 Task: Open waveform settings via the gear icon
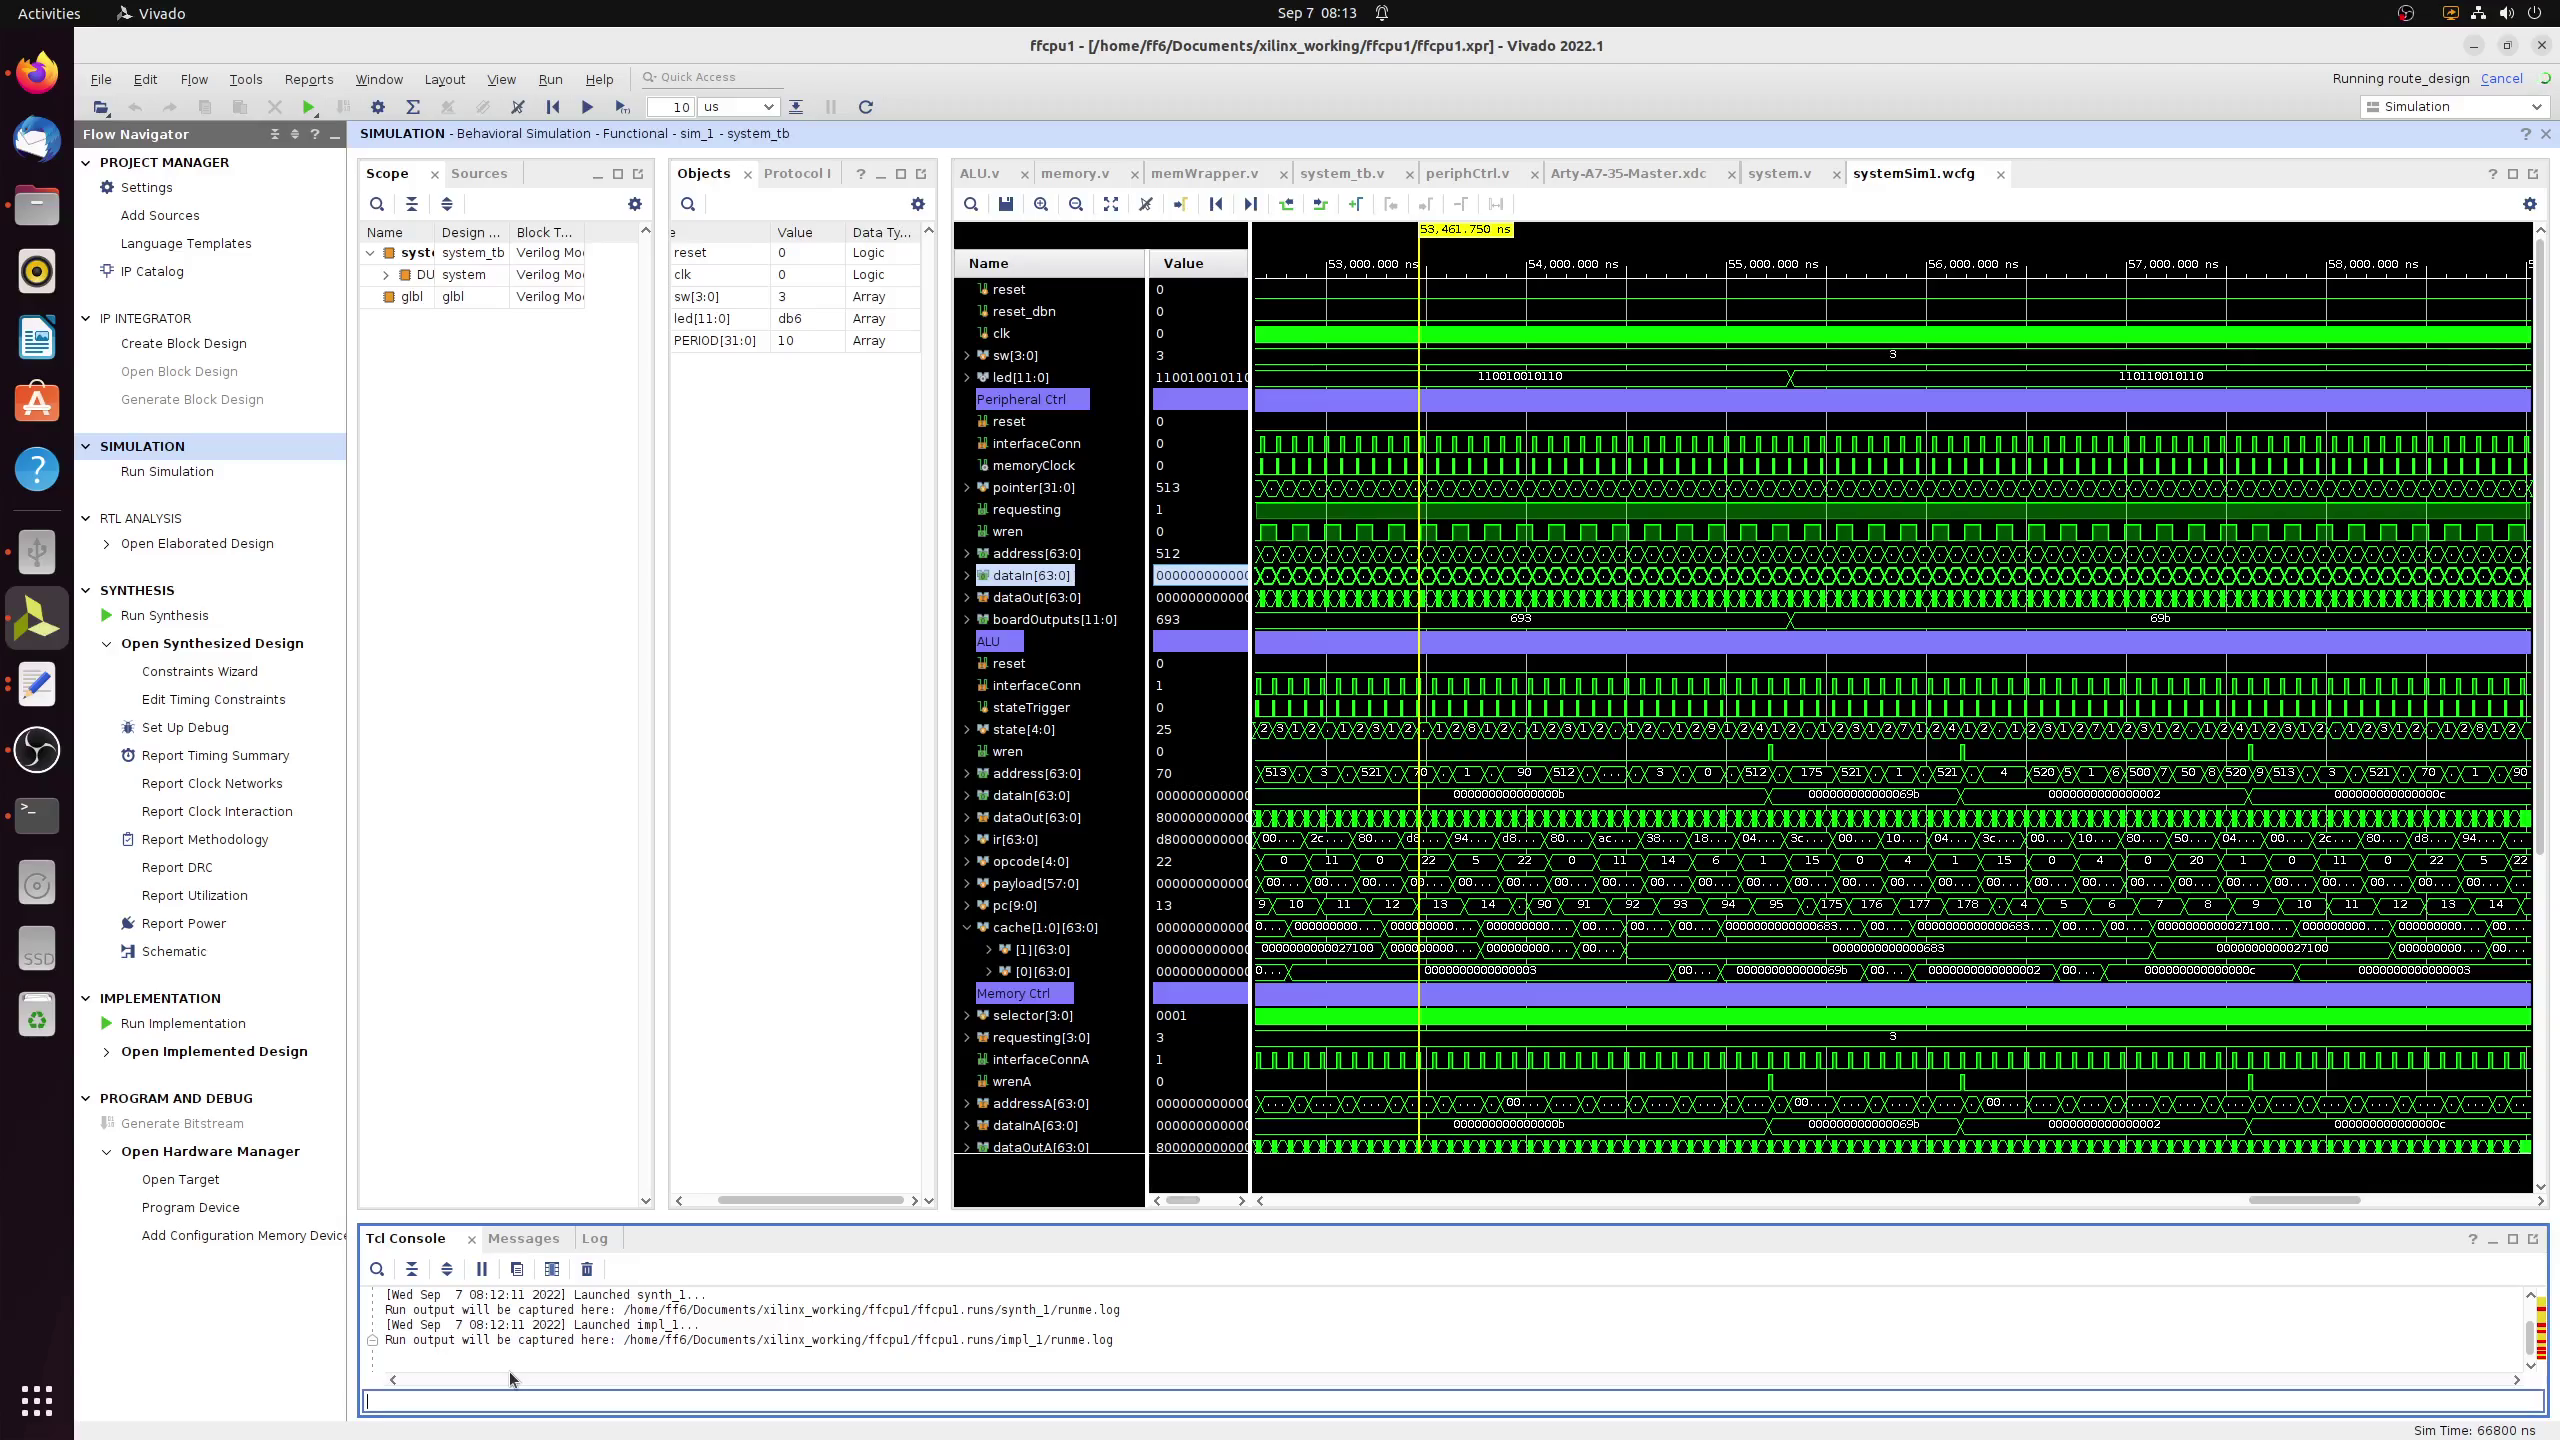[x=2529, y=204]
